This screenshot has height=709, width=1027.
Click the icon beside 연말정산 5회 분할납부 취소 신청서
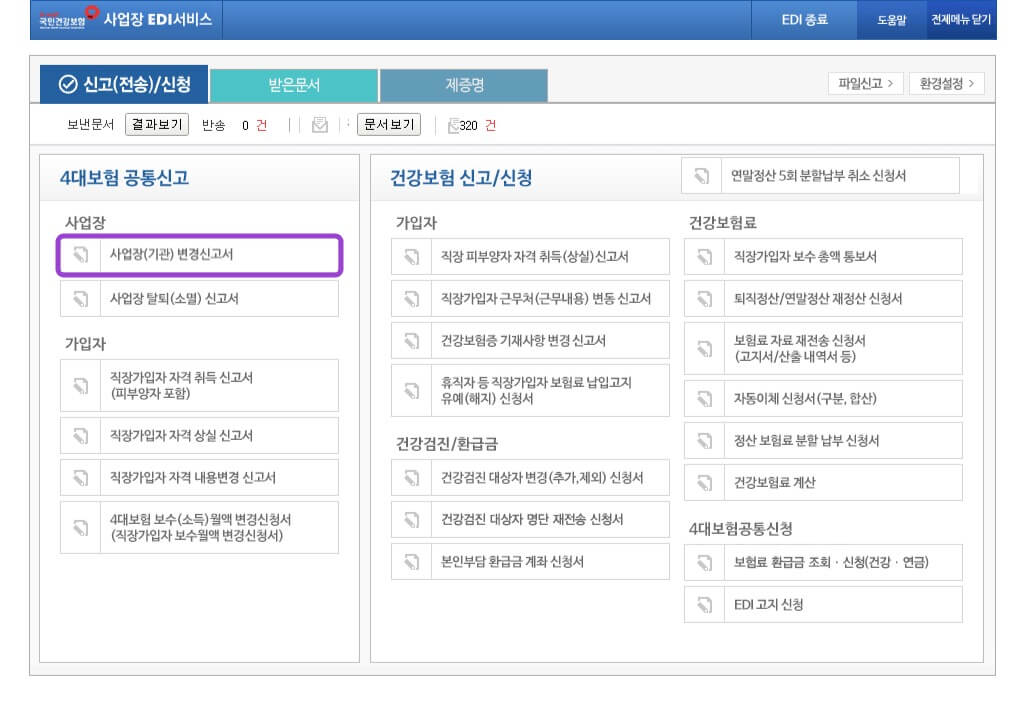click(x=702, y=175)
